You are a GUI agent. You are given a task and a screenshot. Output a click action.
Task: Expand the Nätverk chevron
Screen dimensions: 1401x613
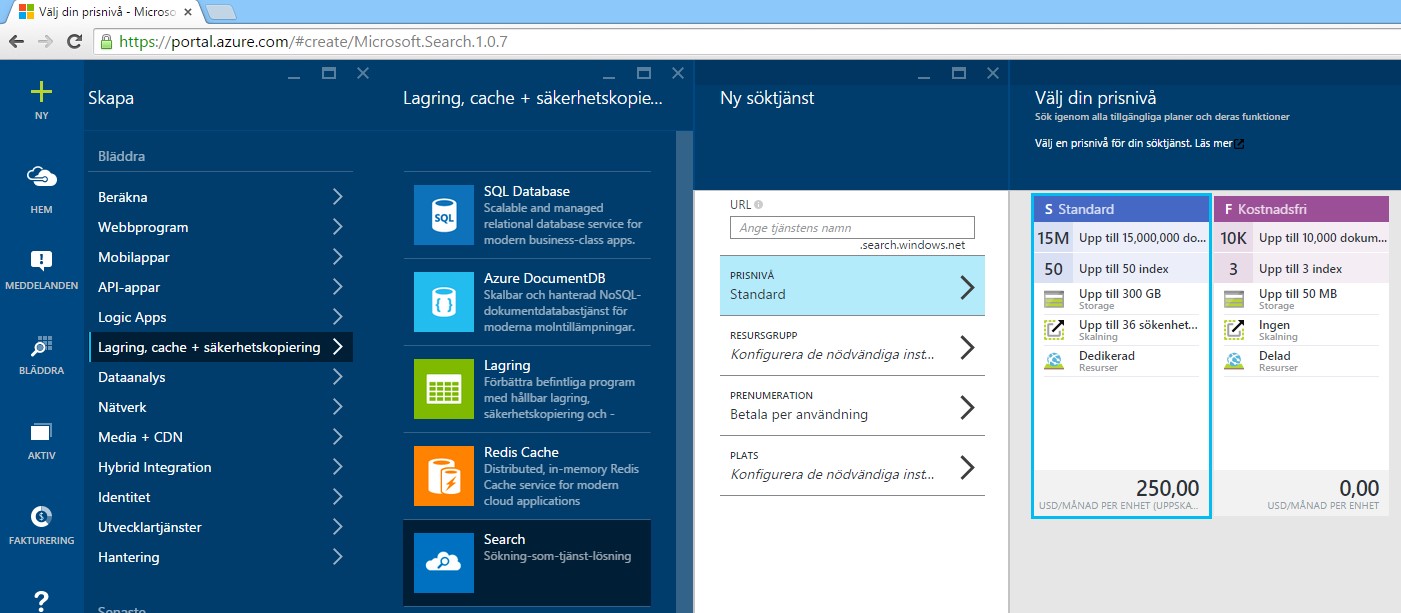click(338, 407)
